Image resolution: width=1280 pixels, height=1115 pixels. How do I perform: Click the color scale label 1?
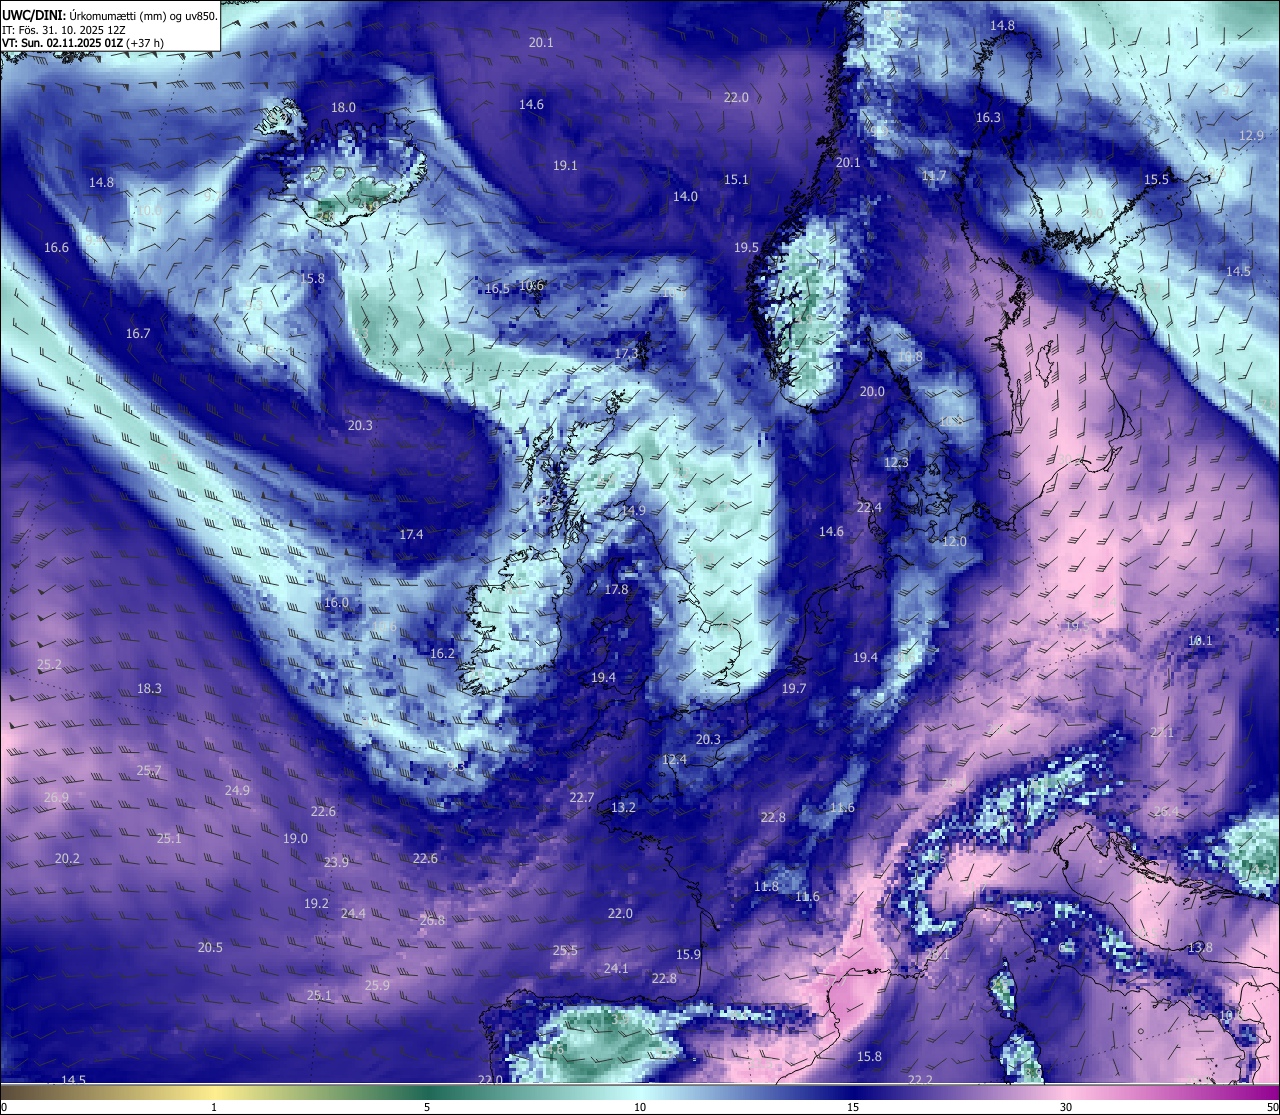(x=214, y=1107)
